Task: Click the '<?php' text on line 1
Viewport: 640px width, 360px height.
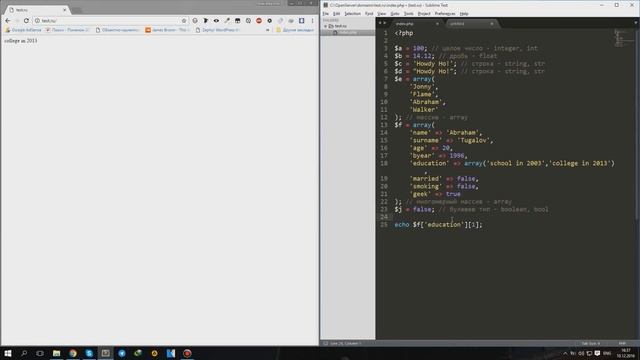Action: coord(404,33)
